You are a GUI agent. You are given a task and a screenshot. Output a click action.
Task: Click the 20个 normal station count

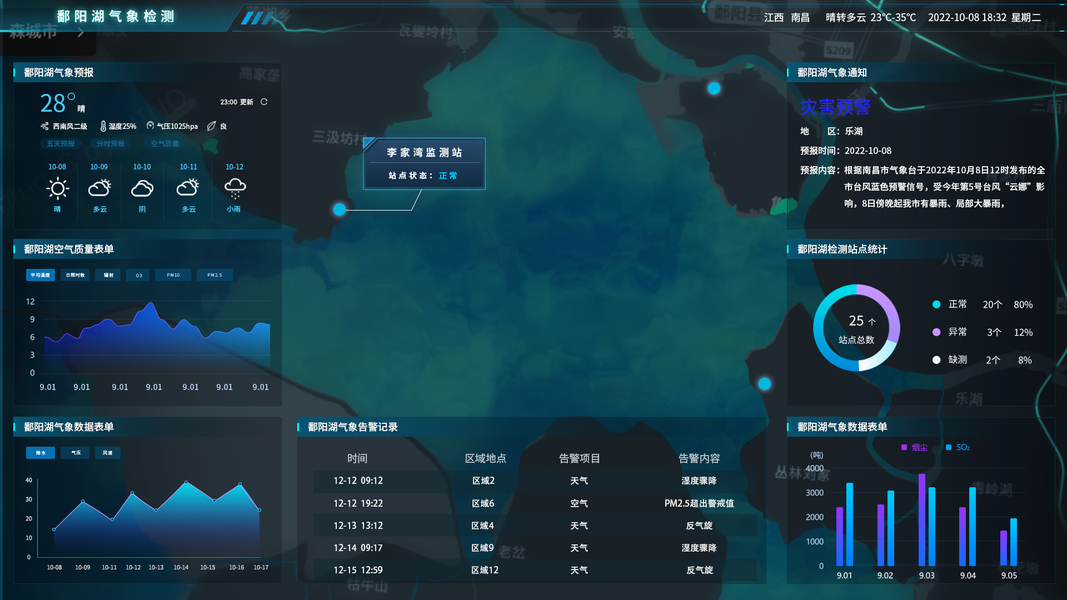(x=992, y=305)
